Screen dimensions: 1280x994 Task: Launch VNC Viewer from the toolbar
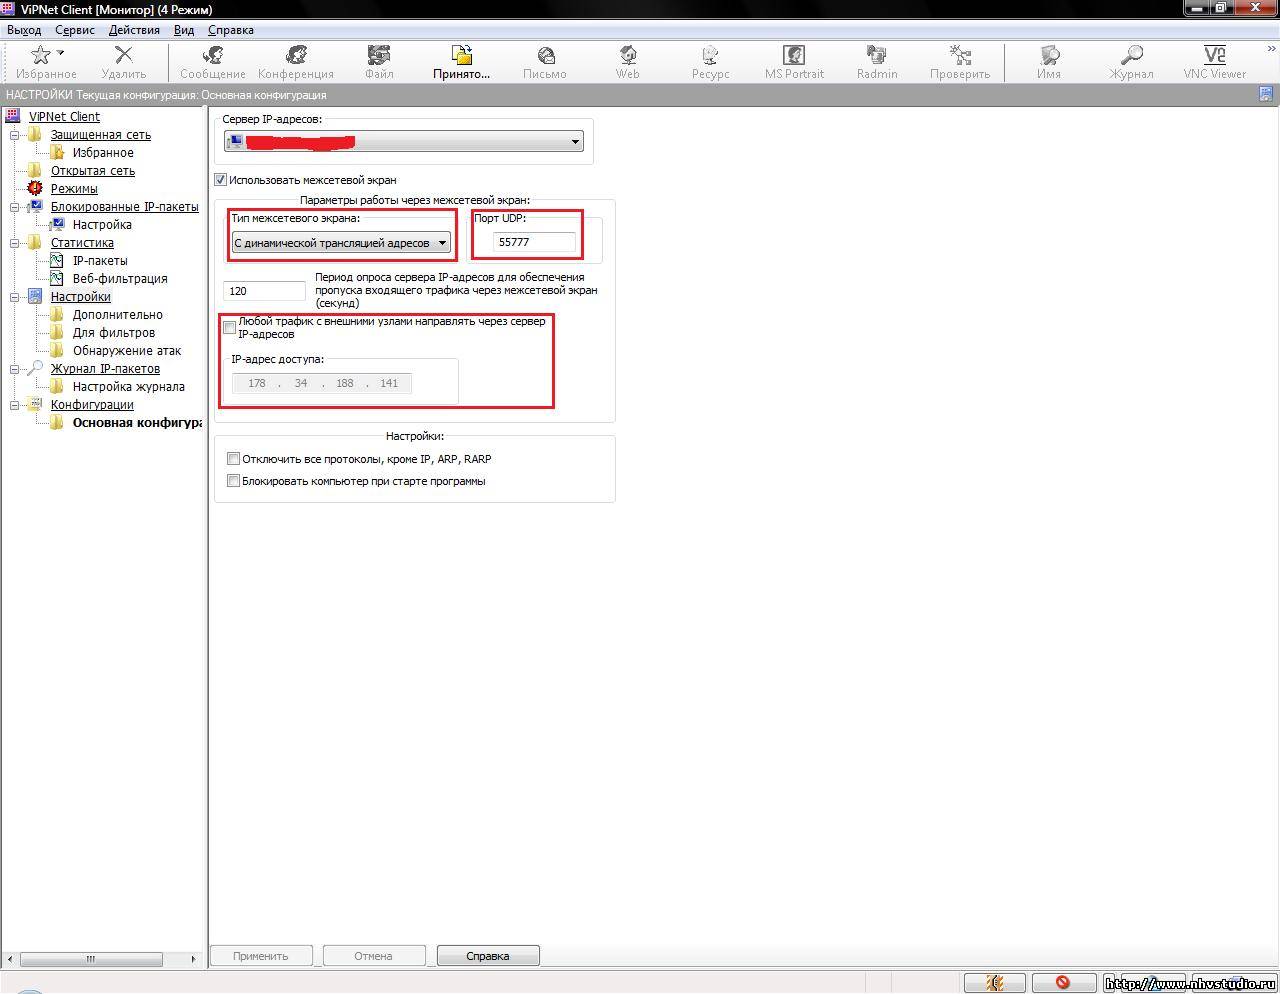pos(1215,55)
